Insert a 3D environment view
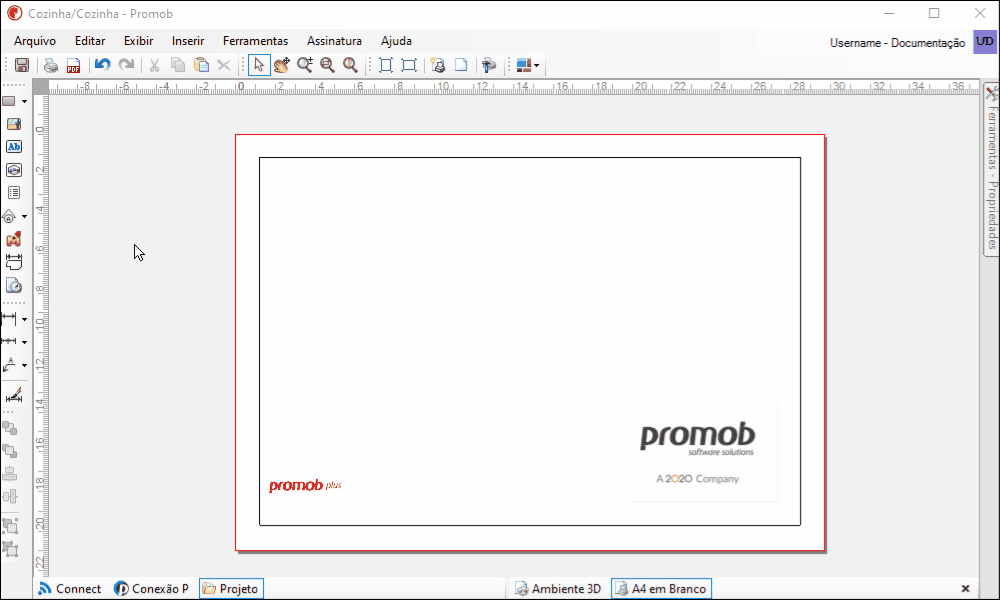1000x600 pixels. (13, 170)
